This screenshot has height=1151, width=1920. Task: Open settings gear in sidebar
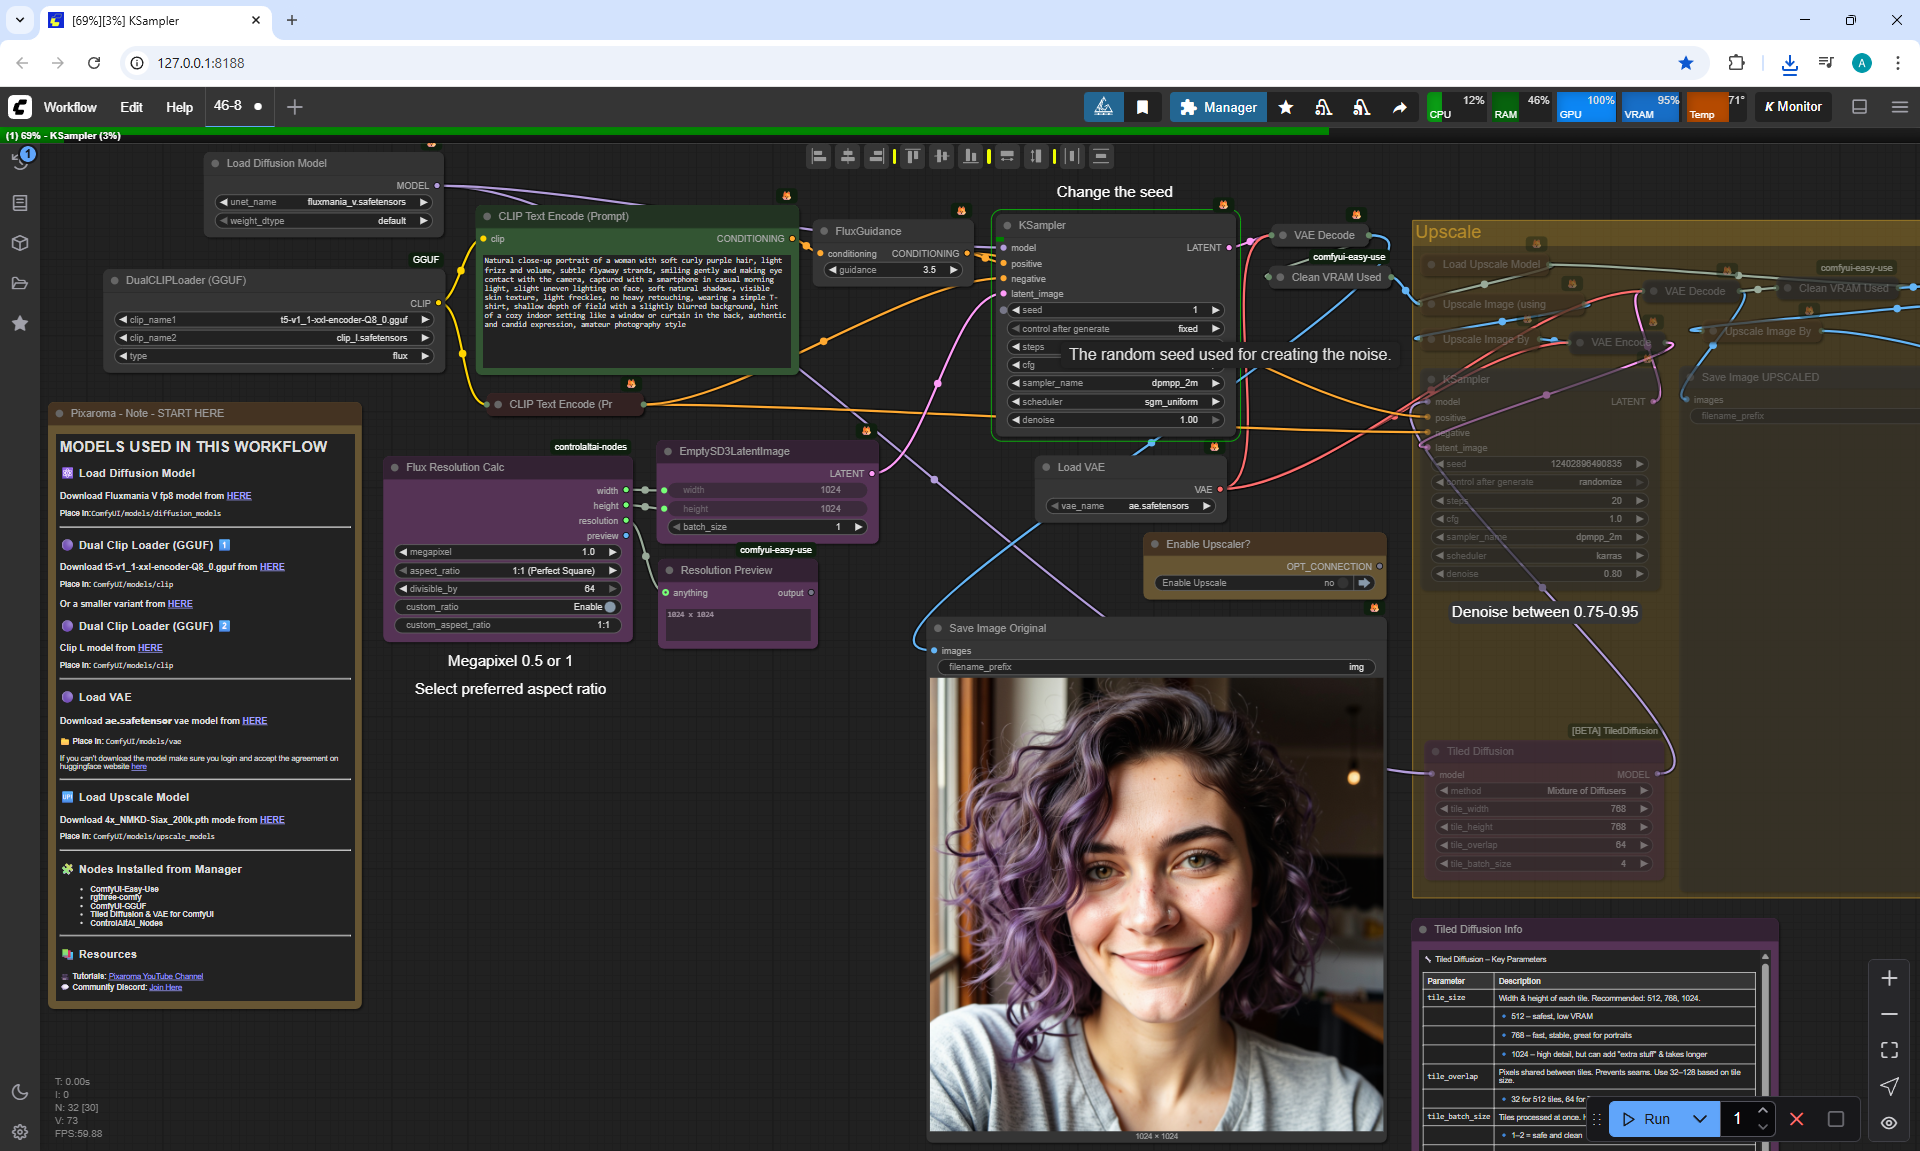pos(20,1132)
